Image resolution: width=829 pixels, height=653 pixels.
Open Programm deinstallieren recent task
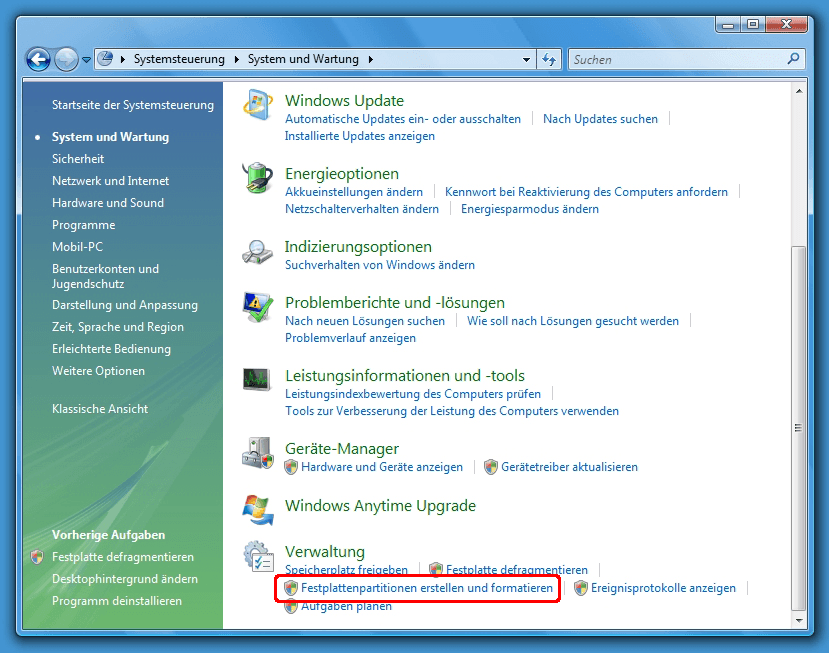tap(117, 601)
